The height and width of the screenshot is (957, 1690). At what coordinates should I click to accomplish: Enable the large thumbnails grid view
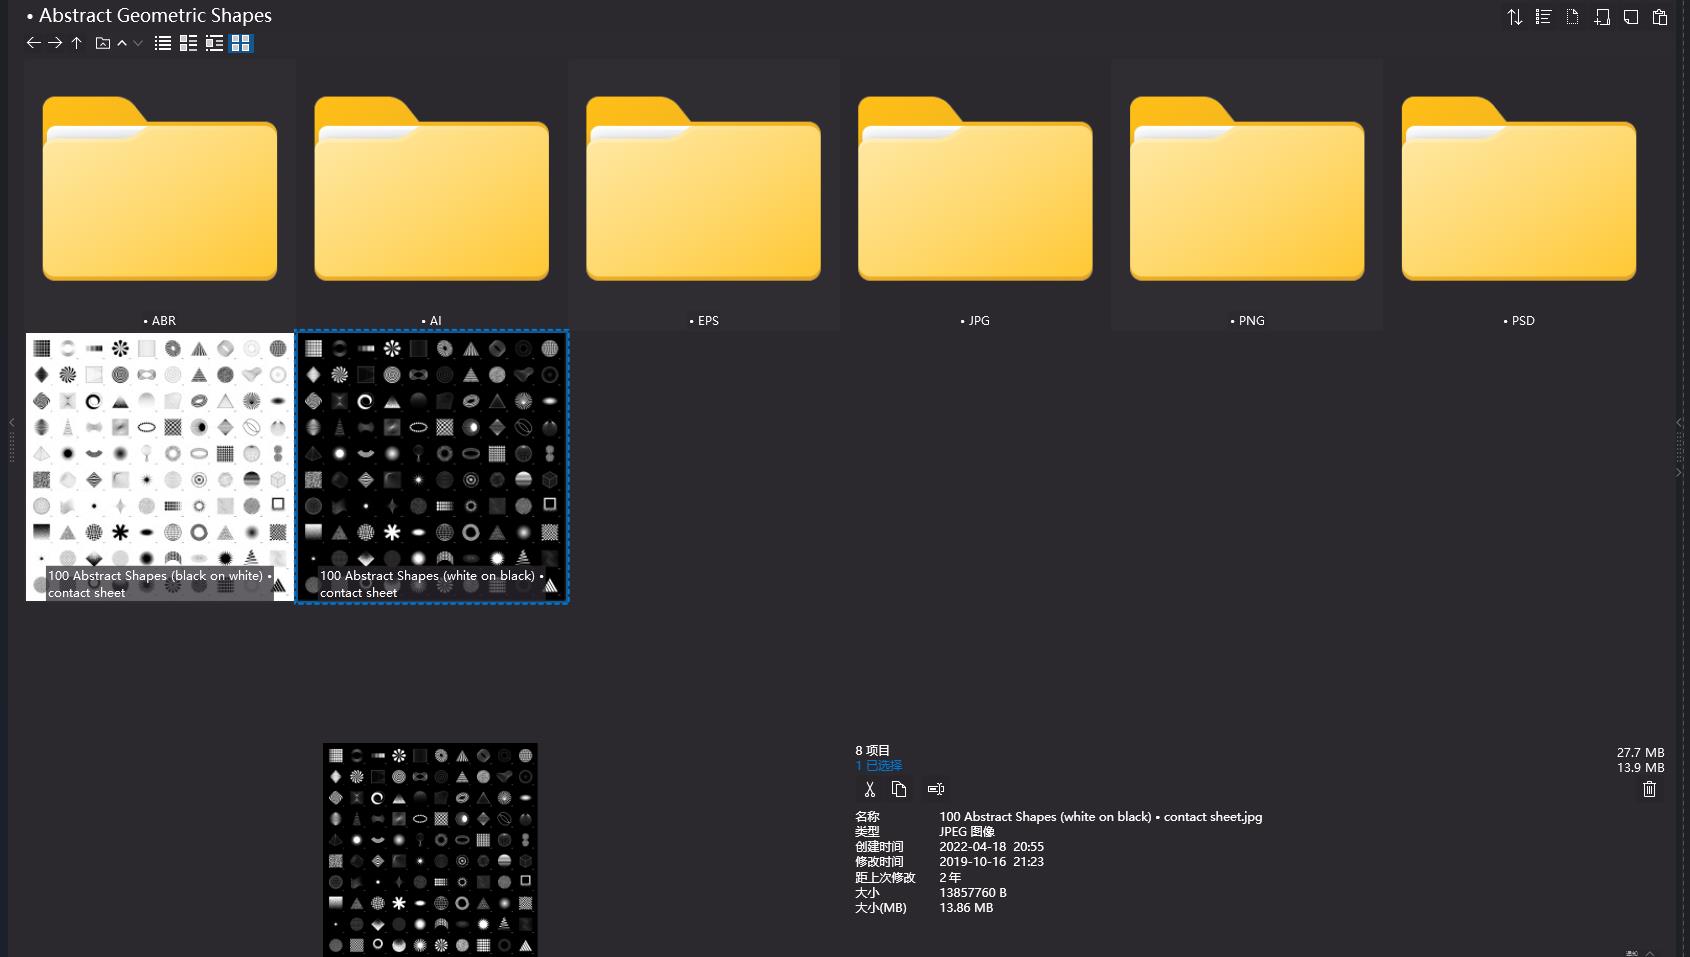(240, 43)
